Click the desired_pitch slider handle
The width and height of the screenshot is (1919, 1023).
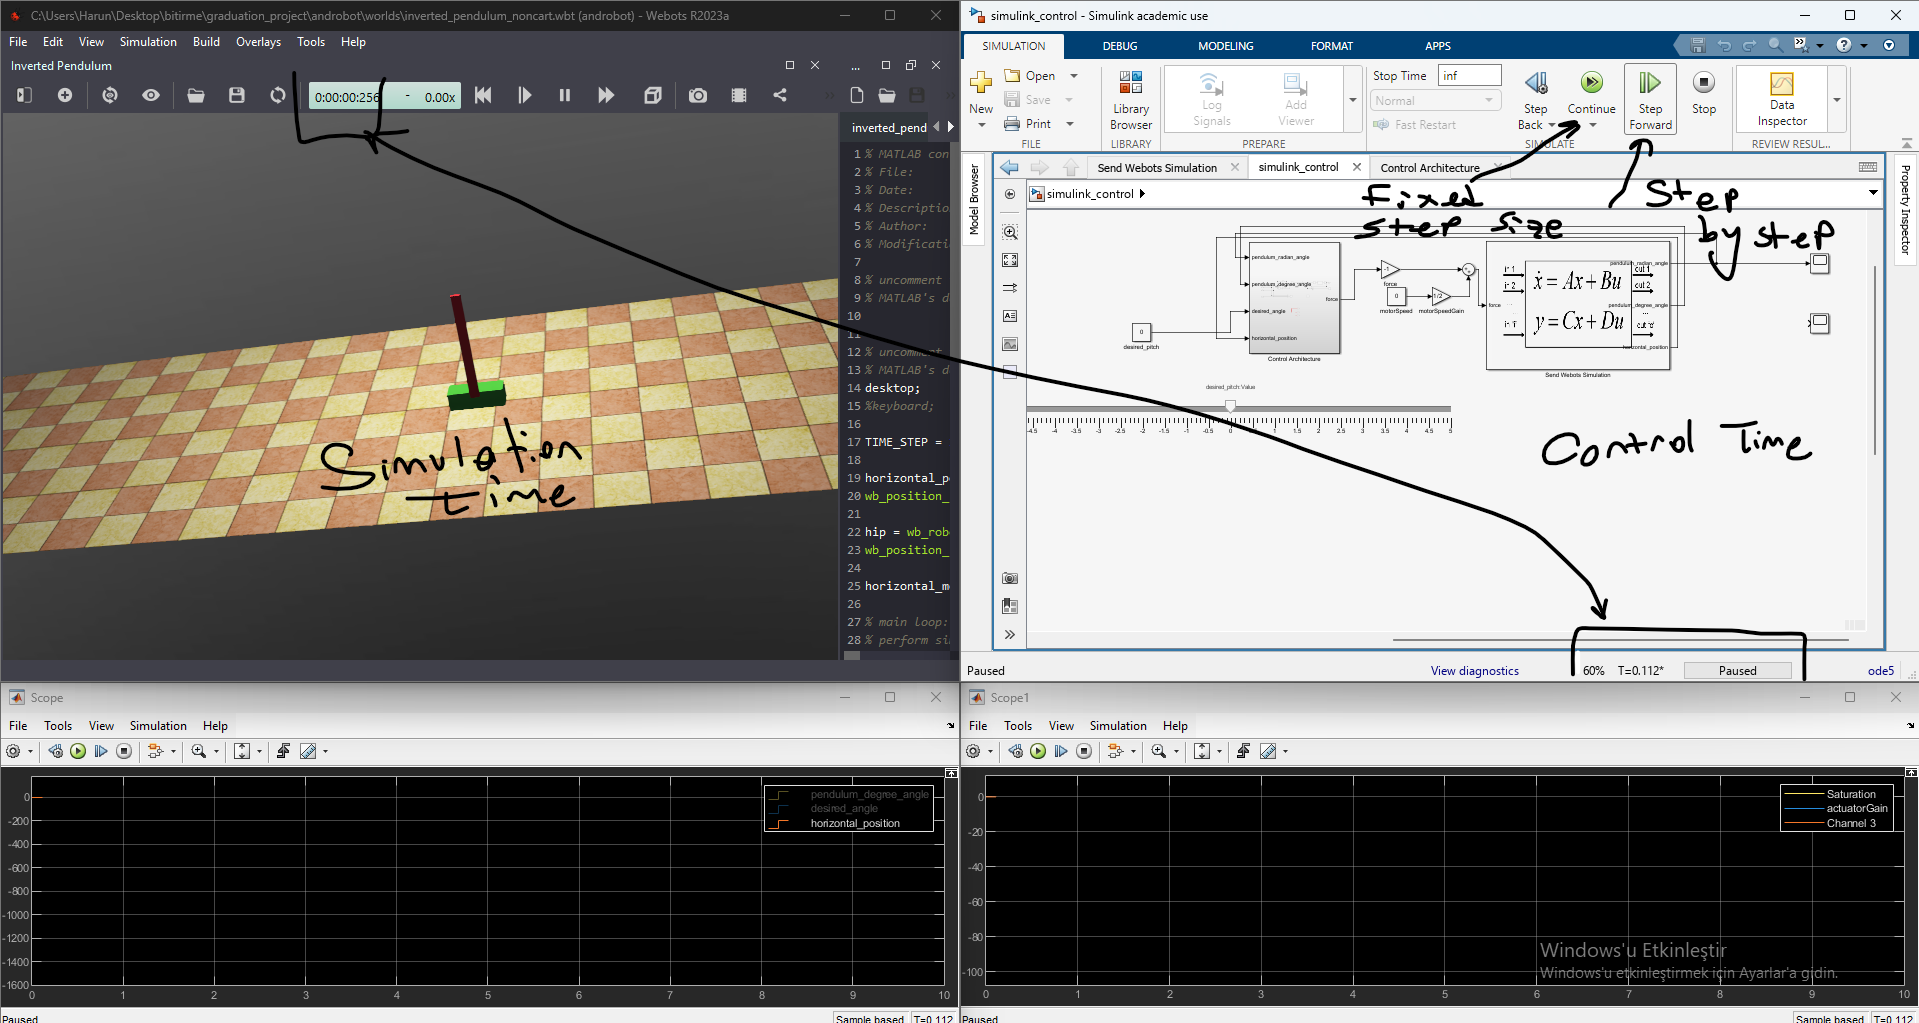pos(1231,406)
